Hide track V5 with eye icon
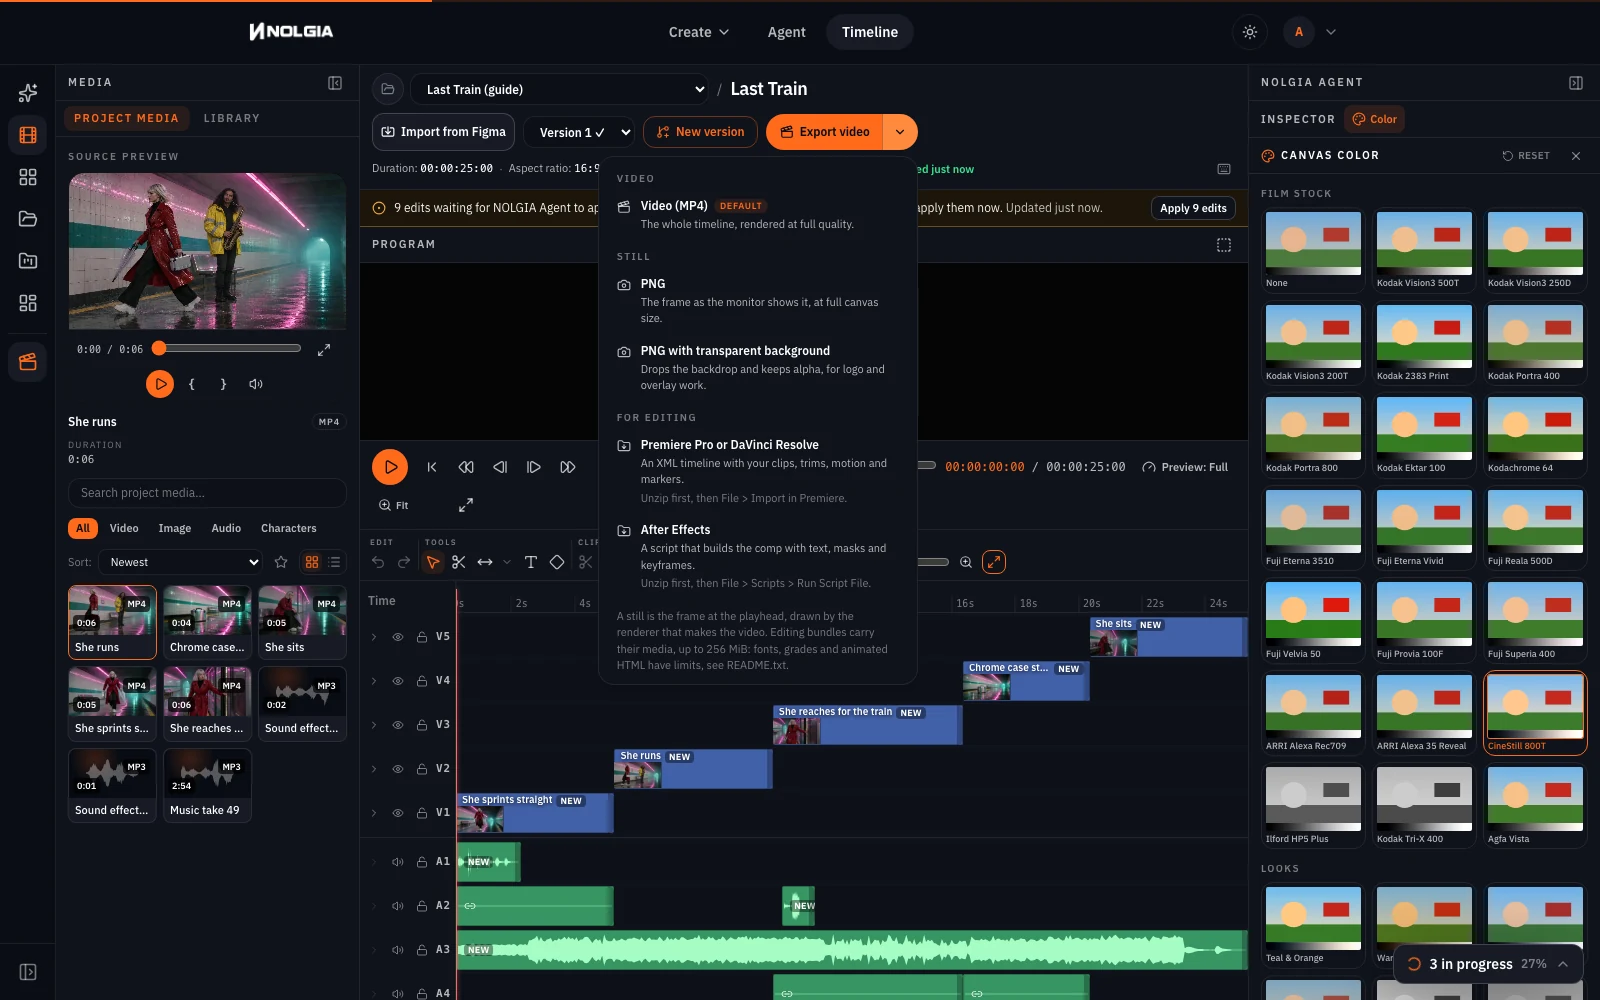The image size is (1600, 1000). click(x=398, y=637)
